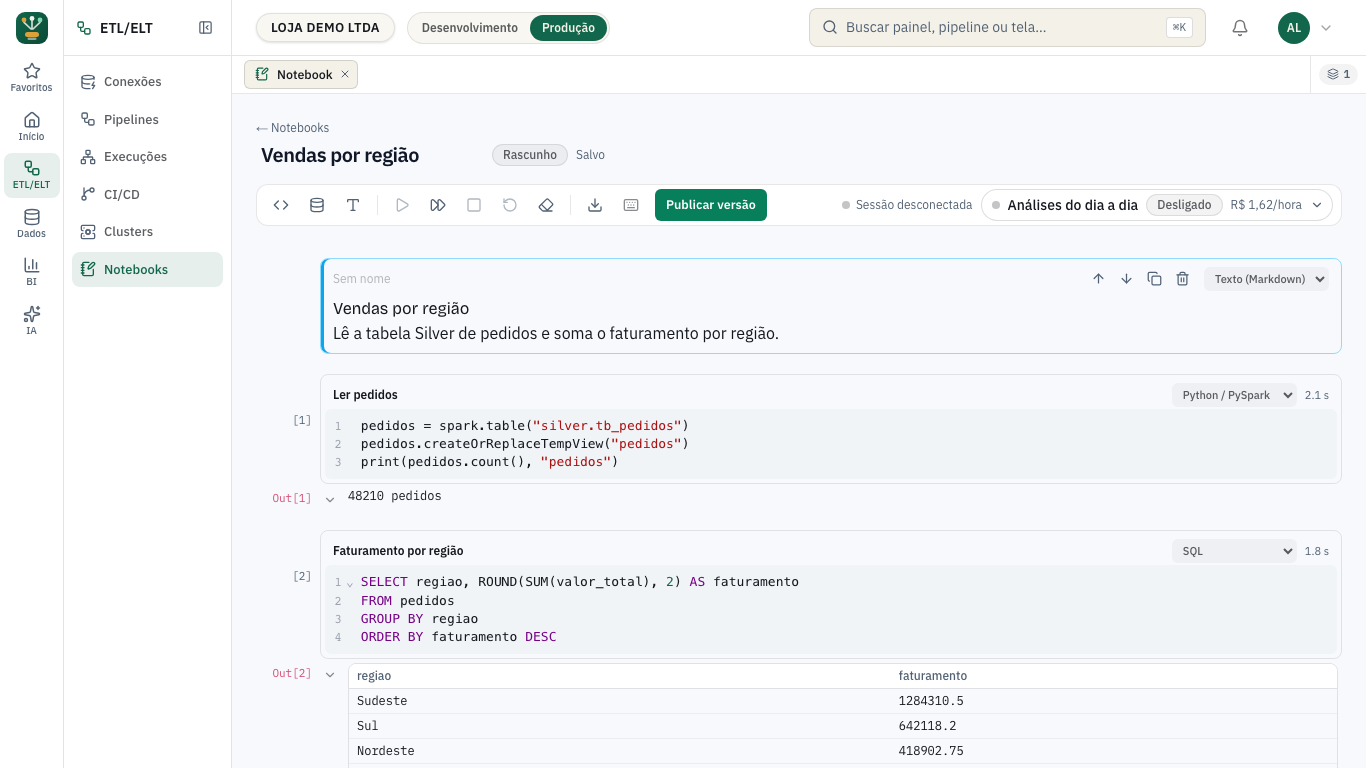Open Dados in the left rail
Screen dimensions: 1366x768
(x=32, y=224)
